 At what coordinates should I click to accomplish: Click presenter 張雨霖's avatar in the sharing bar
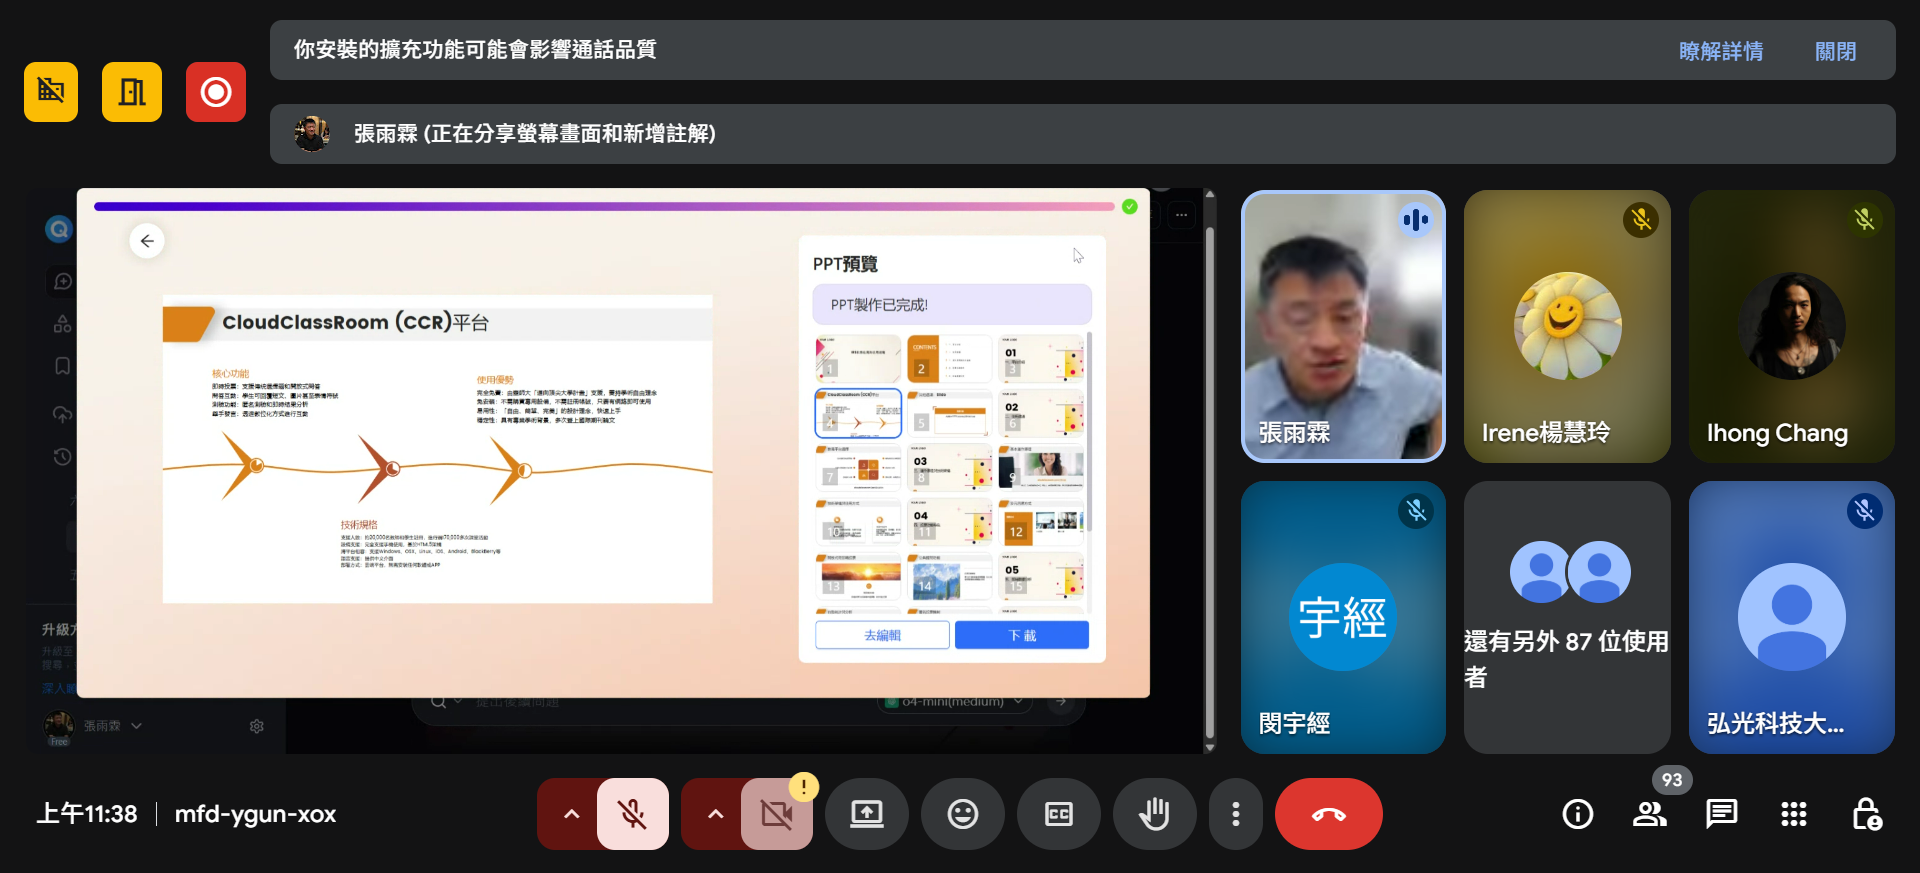[x=312, y=133]
